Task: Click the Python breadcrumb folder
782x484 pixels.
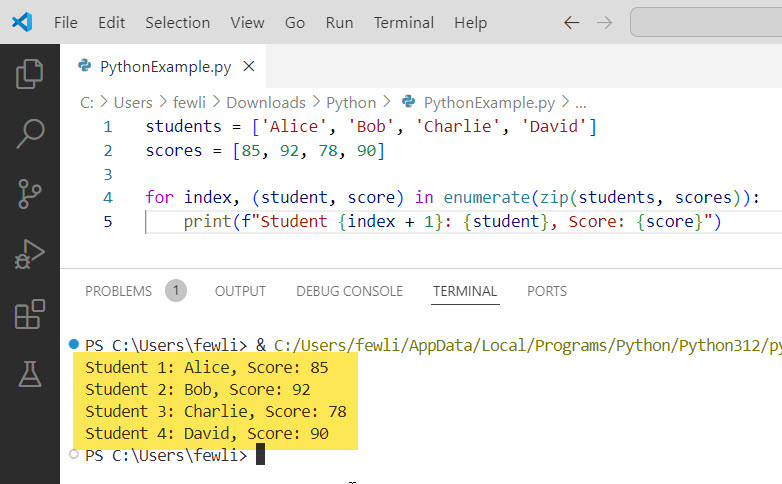Action: click(x=351, y=102)
